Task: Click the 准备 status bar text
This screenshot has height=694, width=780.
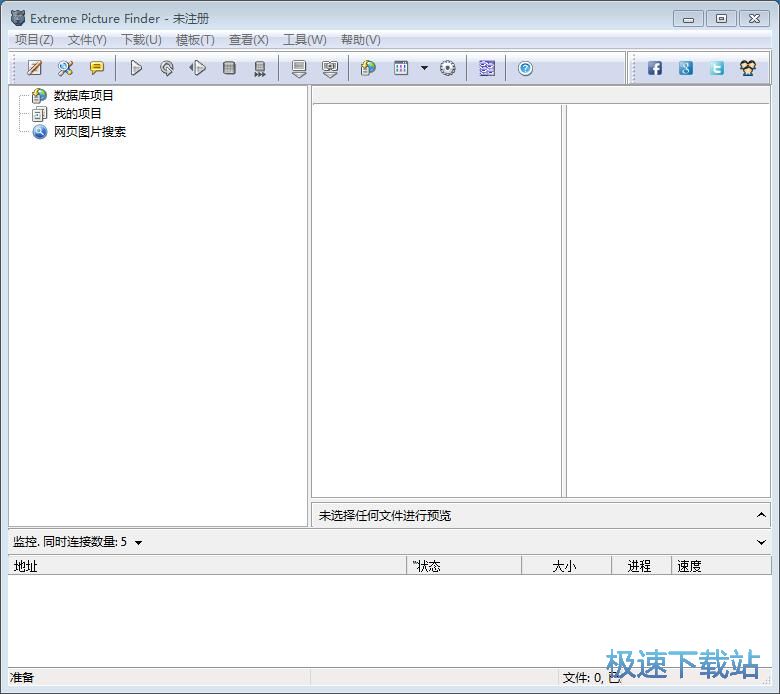Action: [22, 677]
